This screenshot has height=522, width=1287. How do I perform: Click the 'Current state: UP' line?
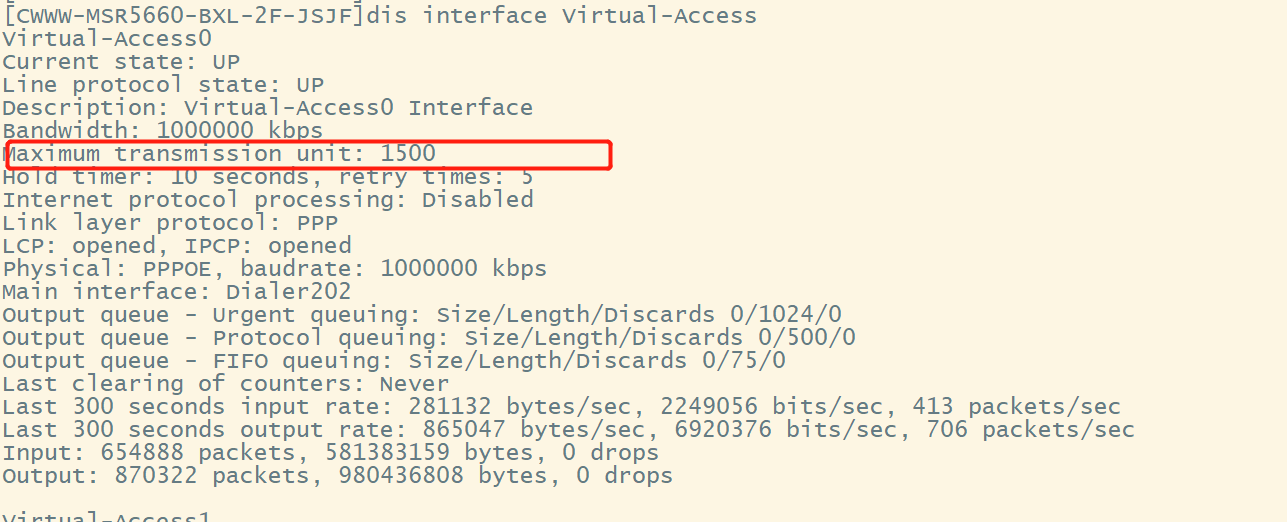pyautogui.click(x=120, y=62)
